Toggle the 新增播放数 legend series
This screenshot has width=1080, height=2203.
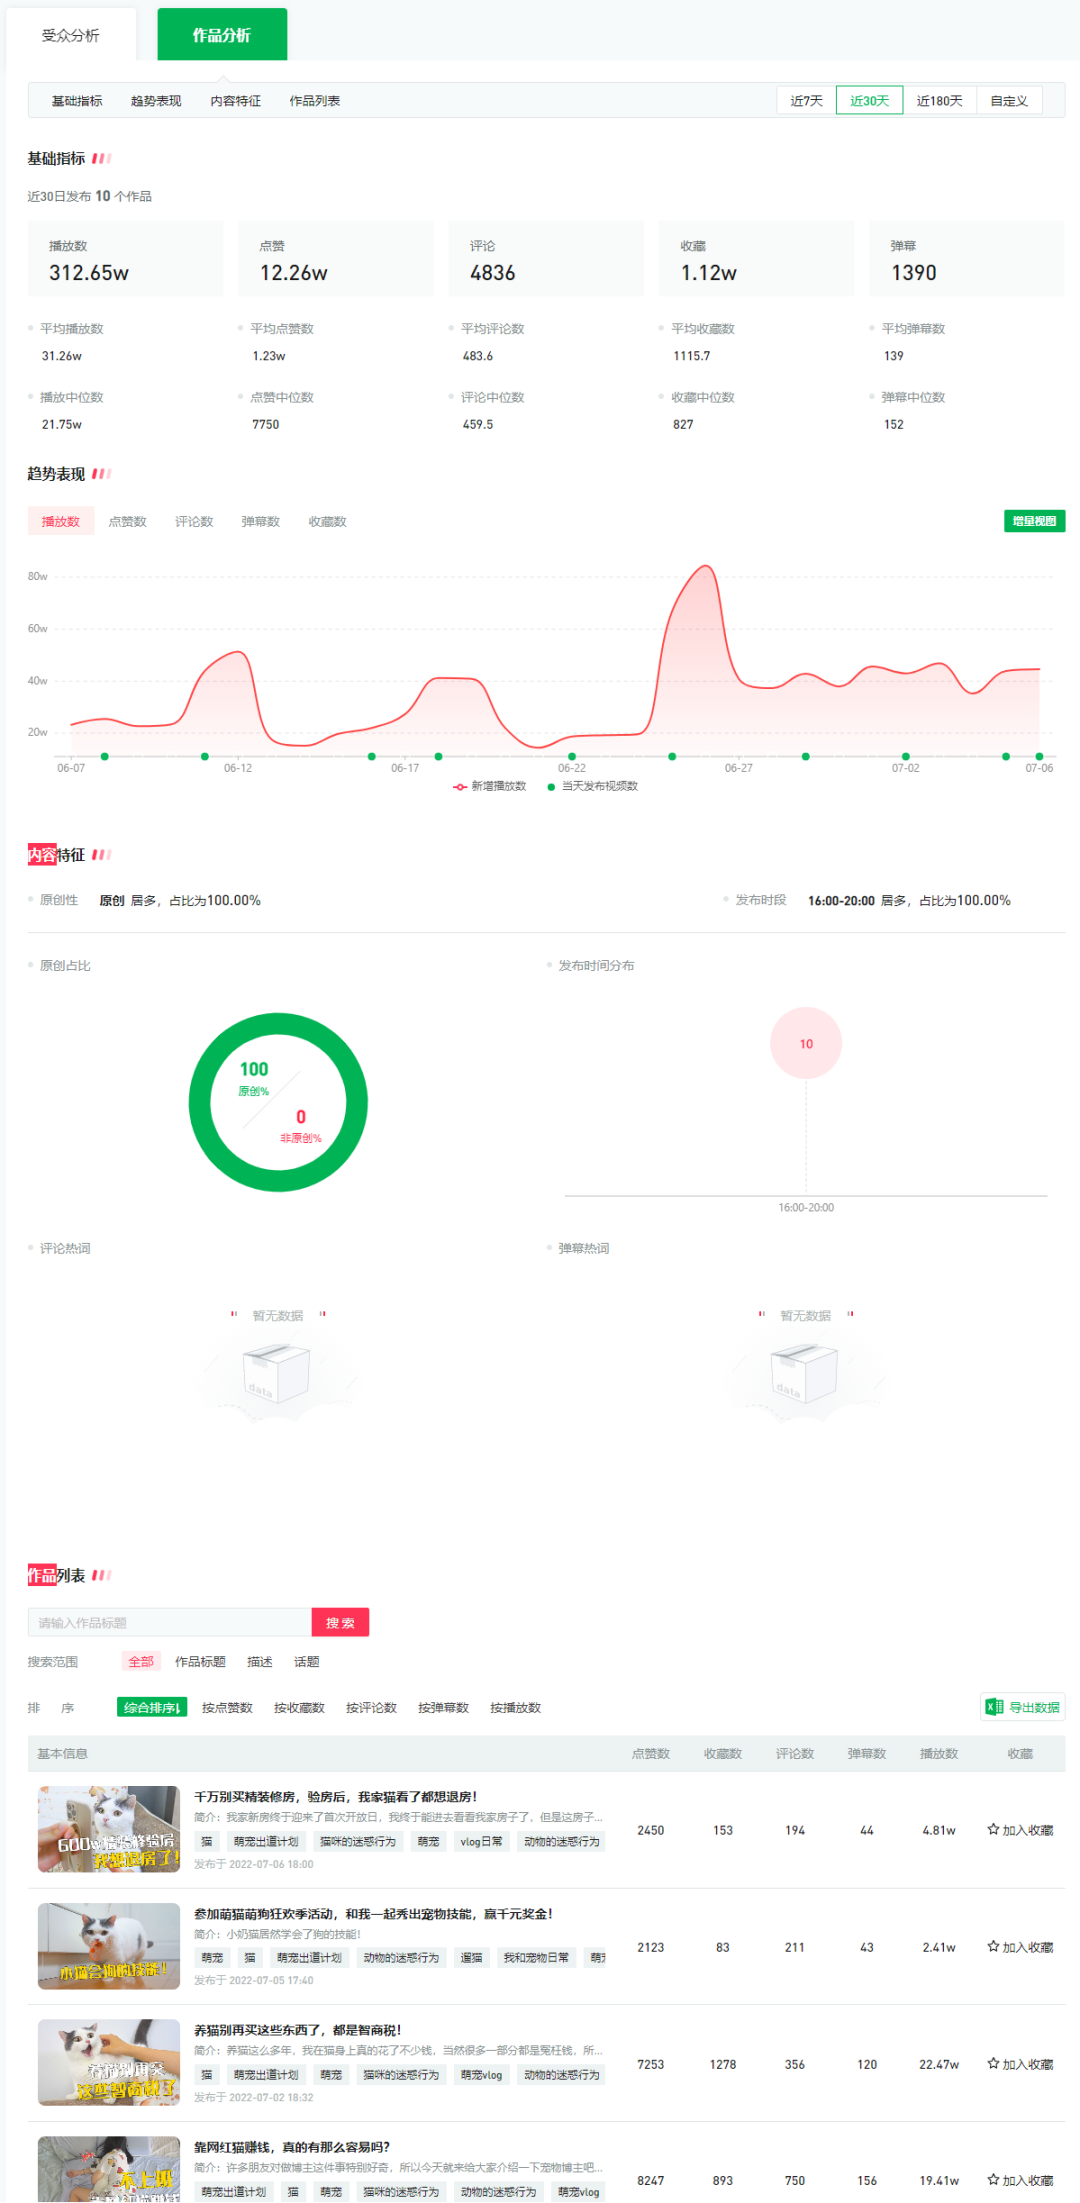490,786
